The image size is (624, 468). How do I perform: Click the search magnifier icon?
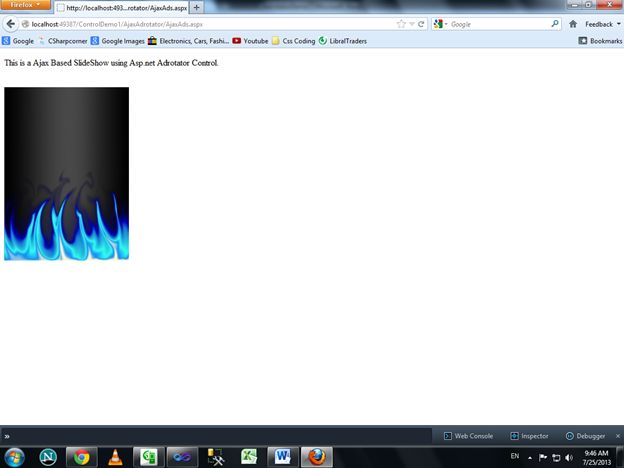pyautogui.click(x=555, y=24)
